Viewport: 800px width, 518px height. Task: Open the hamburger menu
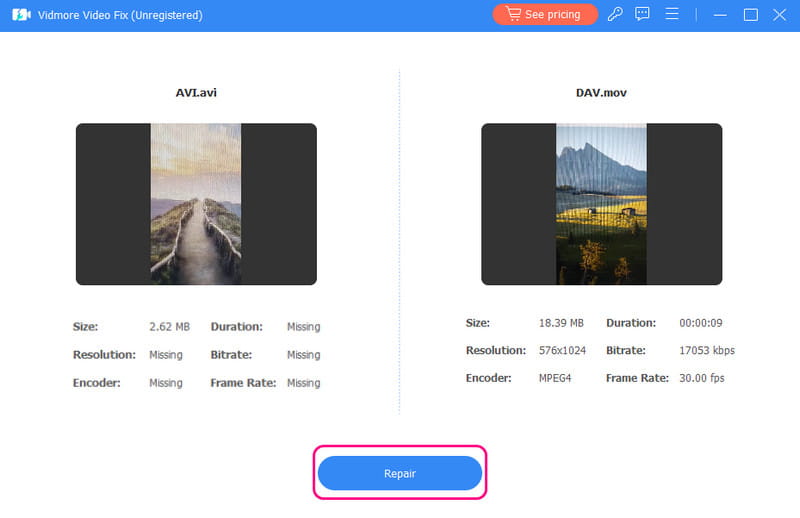(672, 15)
